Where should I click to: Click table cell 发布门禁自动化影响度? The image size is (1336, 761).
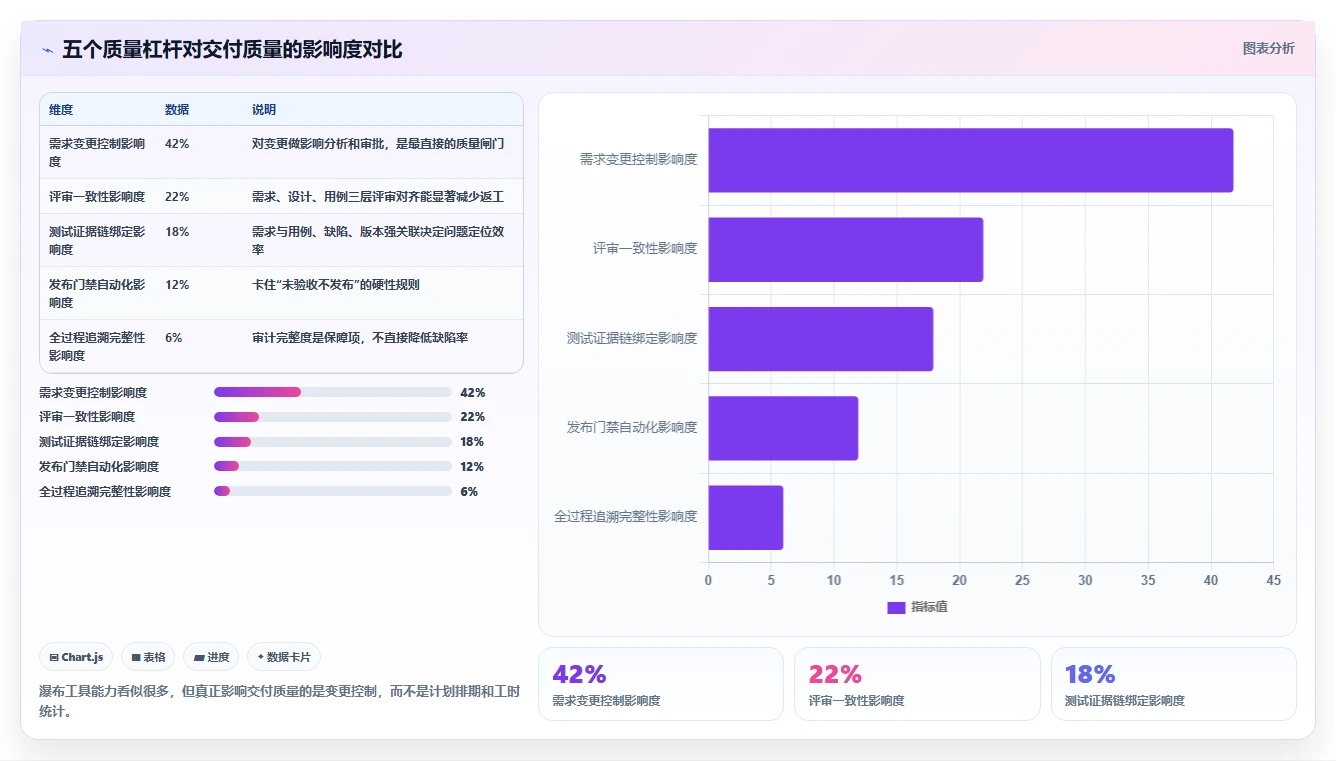[x=97, y=293]
